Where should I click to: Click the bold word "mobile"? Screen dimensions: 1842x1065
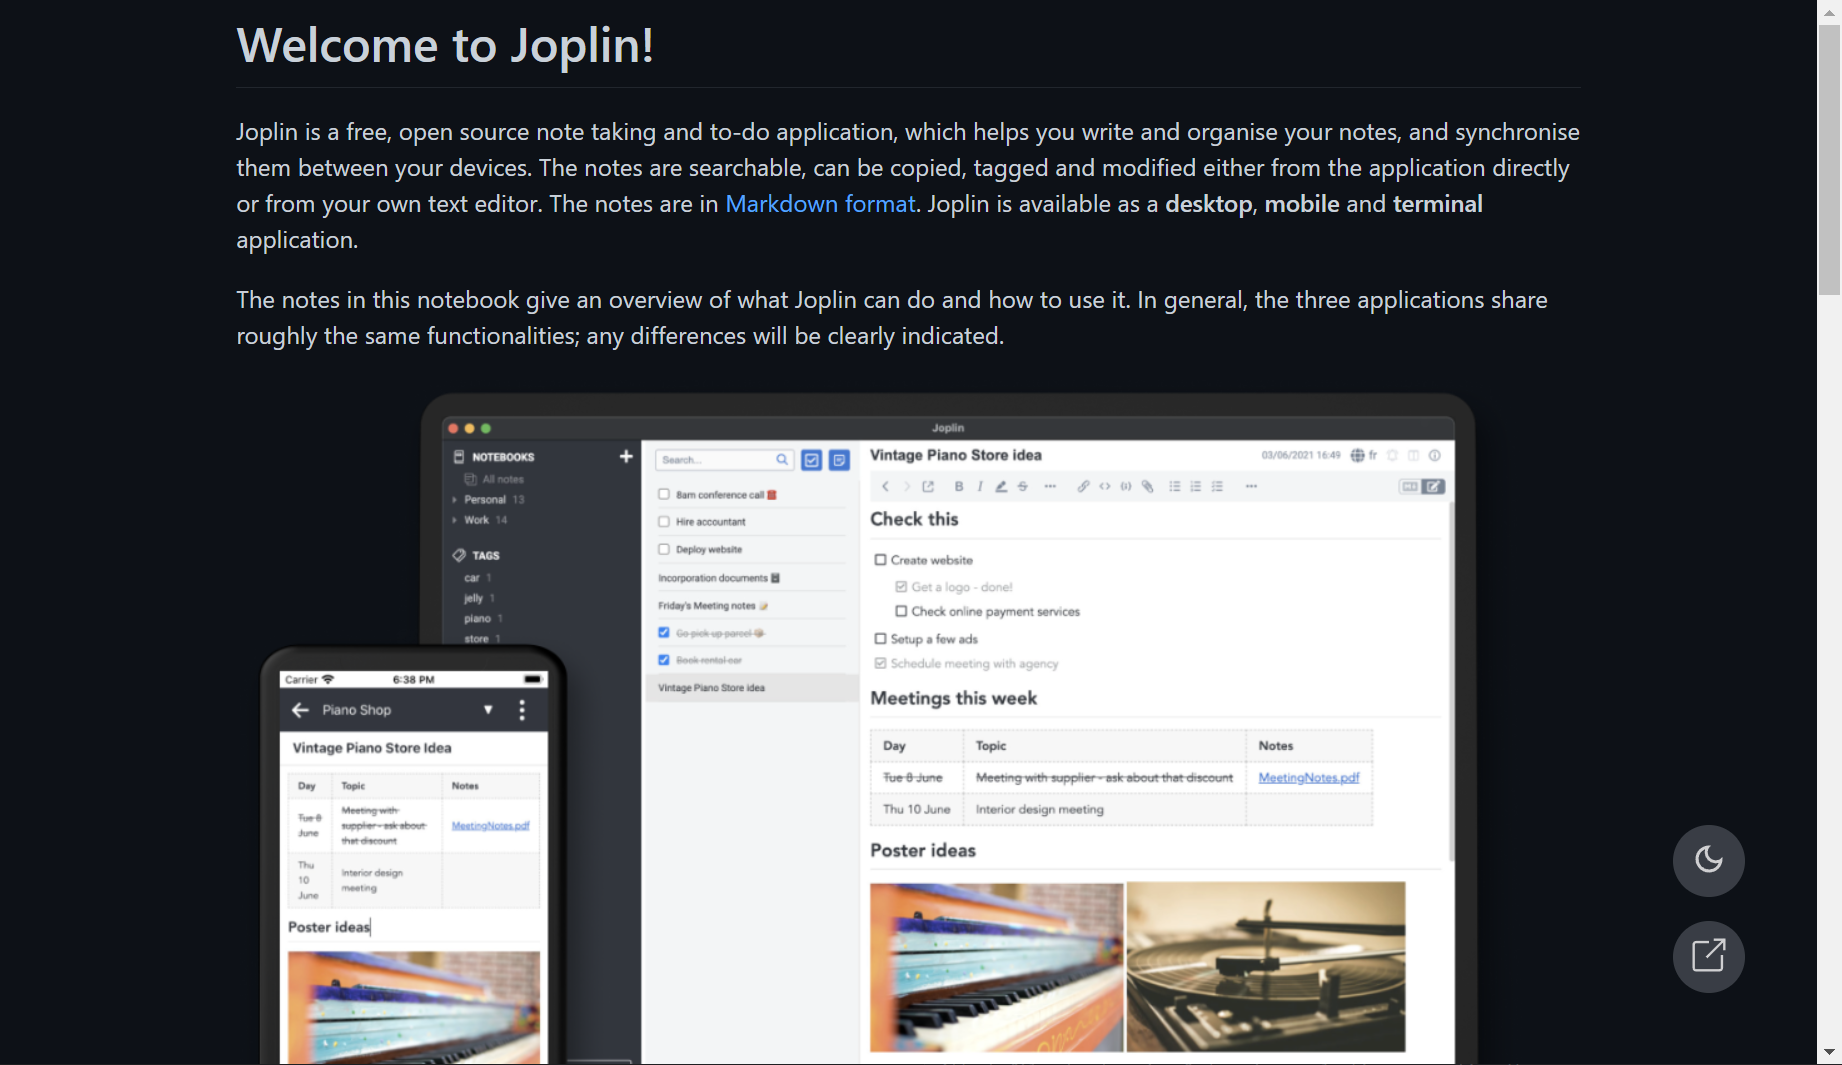(1301, 204)
